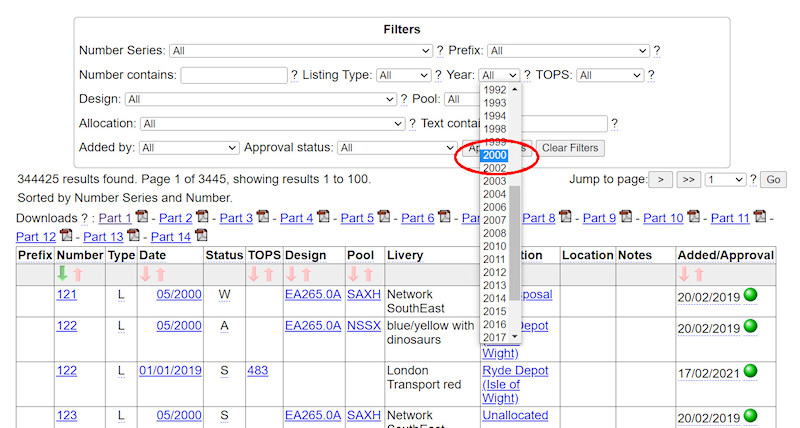Click the Go button for page jump
Screen dimensions: 800x428
click(x=772, y=180)
